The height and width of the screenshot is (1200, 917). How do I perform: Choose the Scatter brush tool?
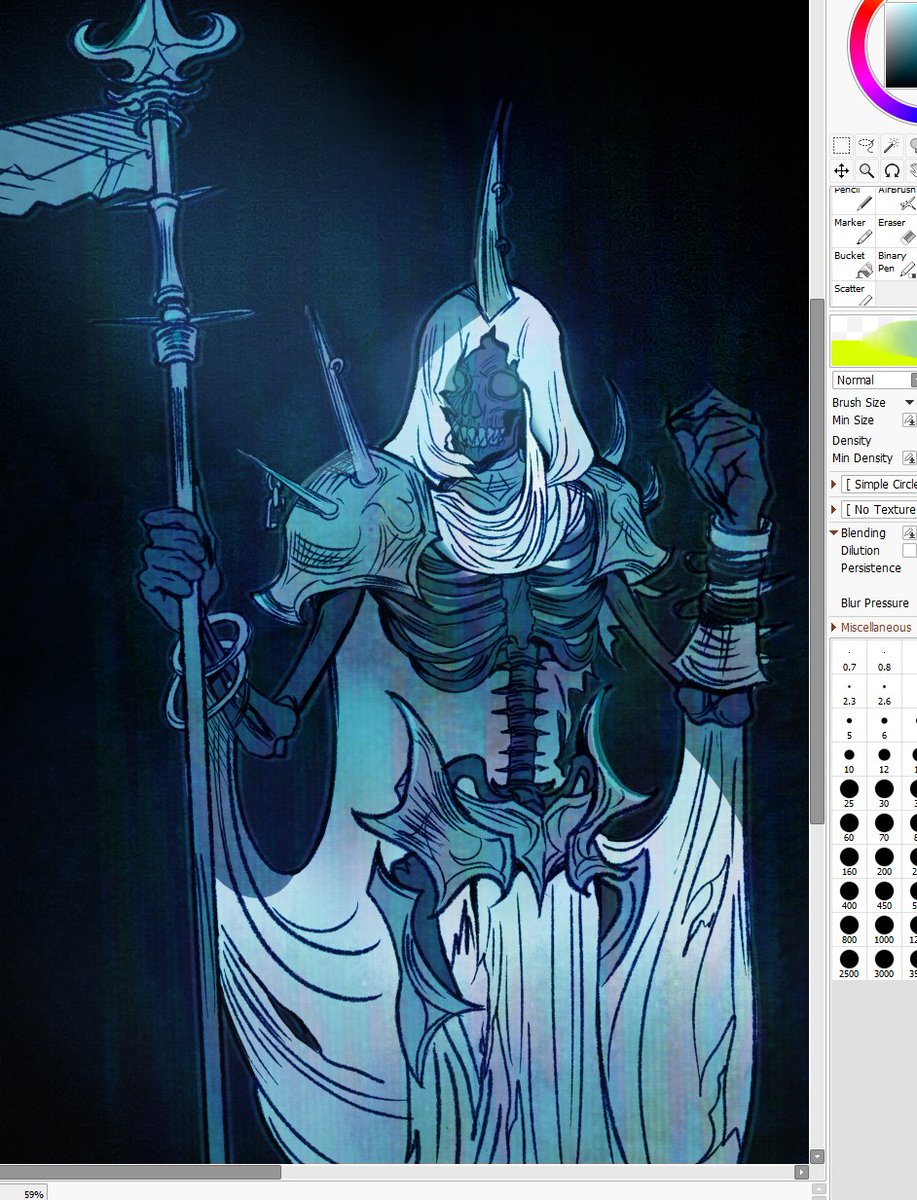[x=853, y=295]
